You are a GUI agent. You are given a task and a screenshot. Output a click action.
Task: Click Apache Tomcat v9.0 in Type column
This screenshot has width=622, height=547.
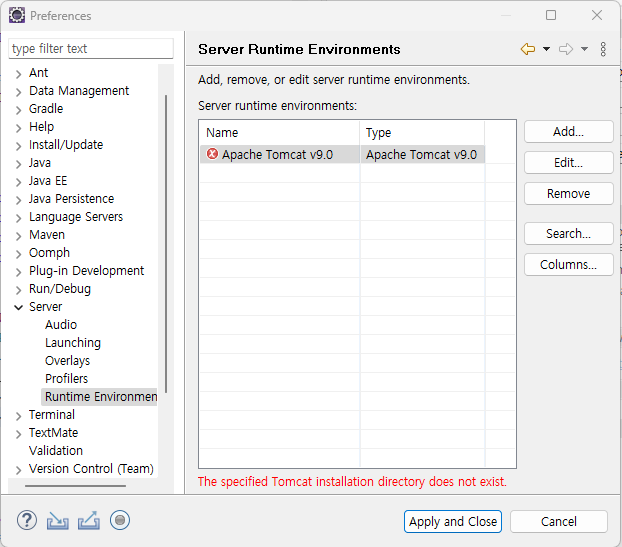coord(421,154)
